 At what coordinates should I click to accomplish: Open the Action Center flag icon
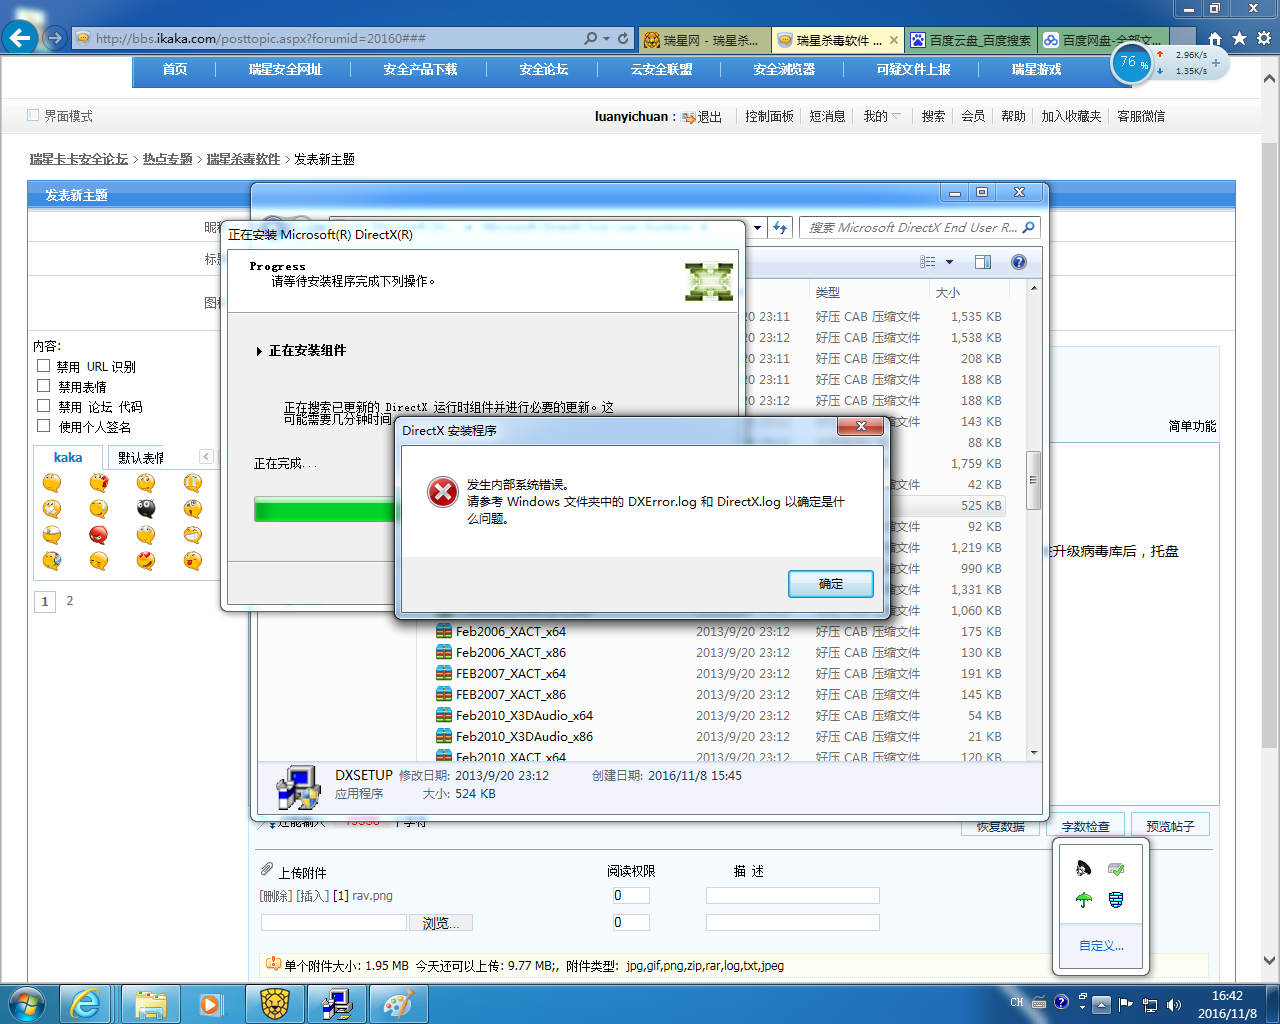coord(1126,1004)
